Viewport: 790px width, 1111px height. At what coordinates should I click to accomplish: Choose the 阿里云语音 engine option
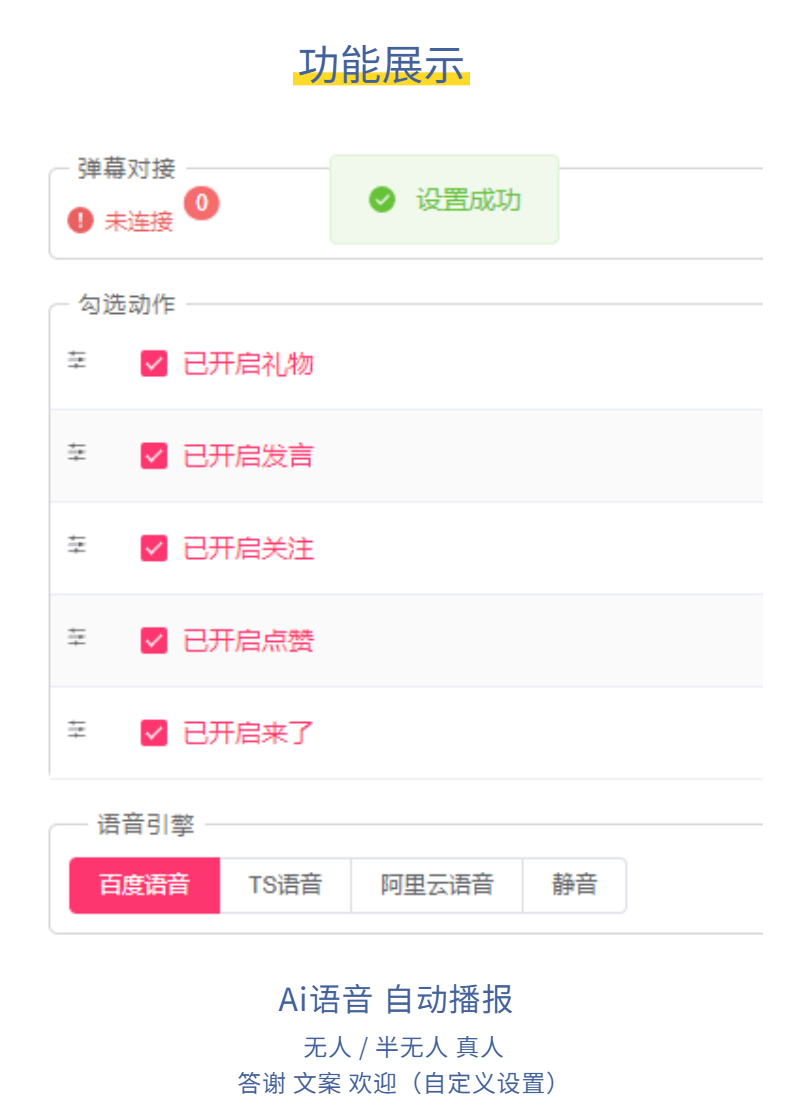click(x=437, y=885)
